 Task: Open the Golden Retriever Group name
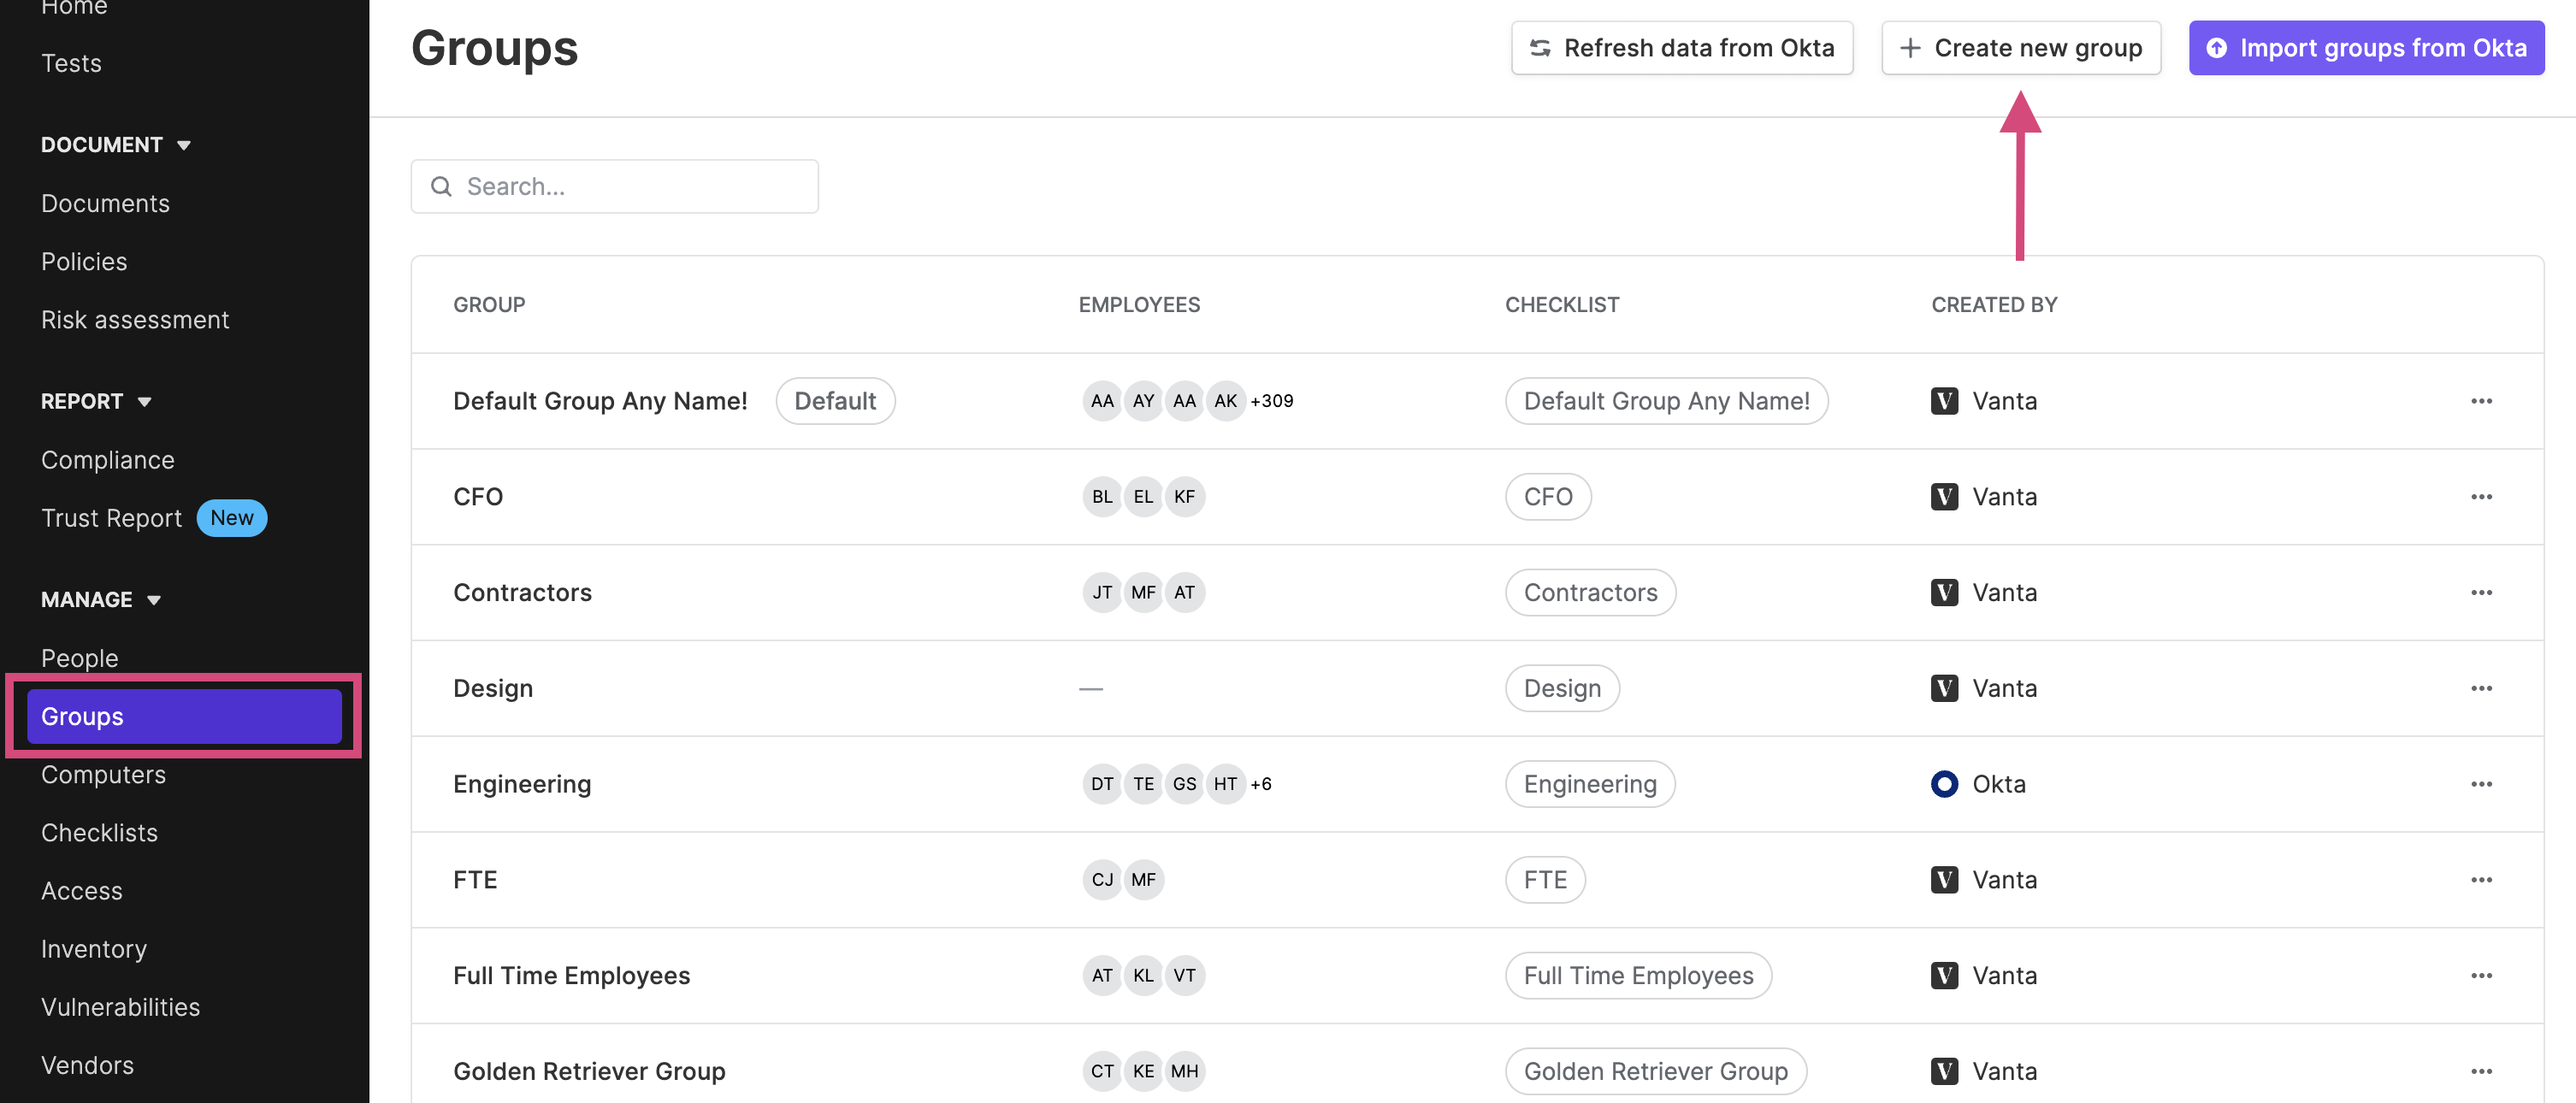tap(589, 1072)
